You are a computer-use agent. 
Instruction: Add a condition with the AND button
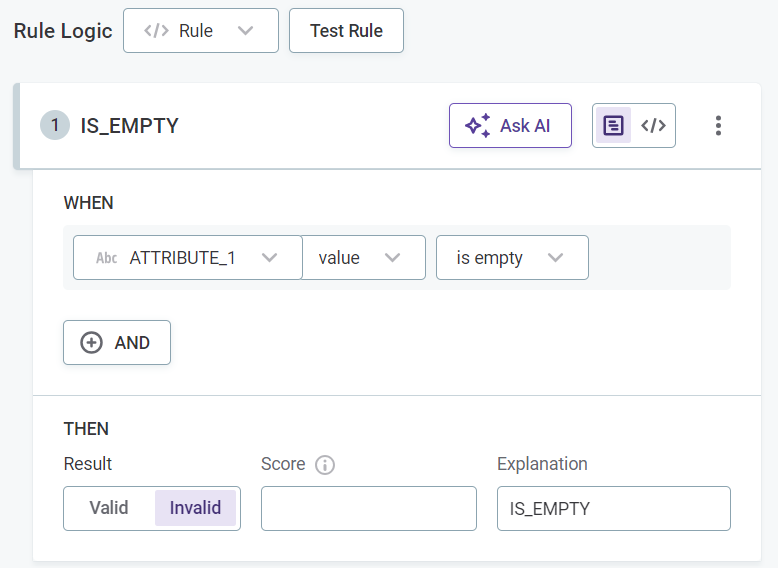click(117, 343)
